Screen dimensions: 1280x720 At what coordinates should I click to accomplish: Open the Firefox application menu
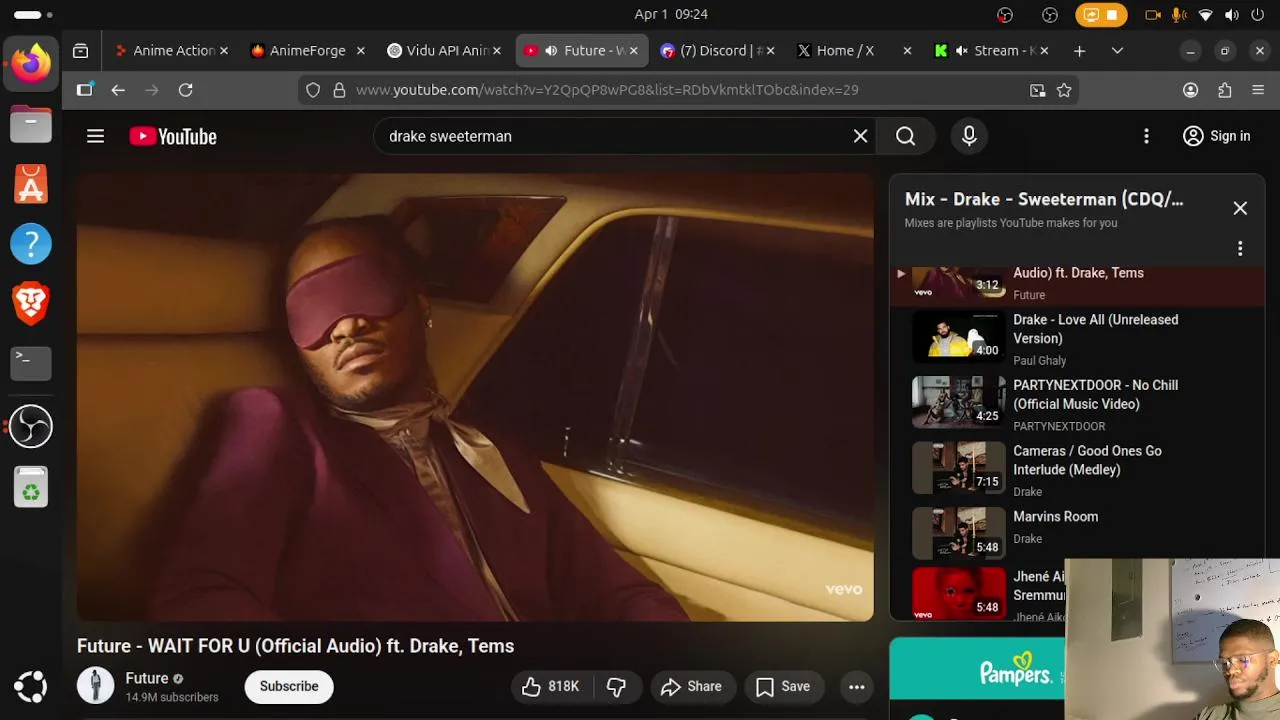tap(1259, 90)
